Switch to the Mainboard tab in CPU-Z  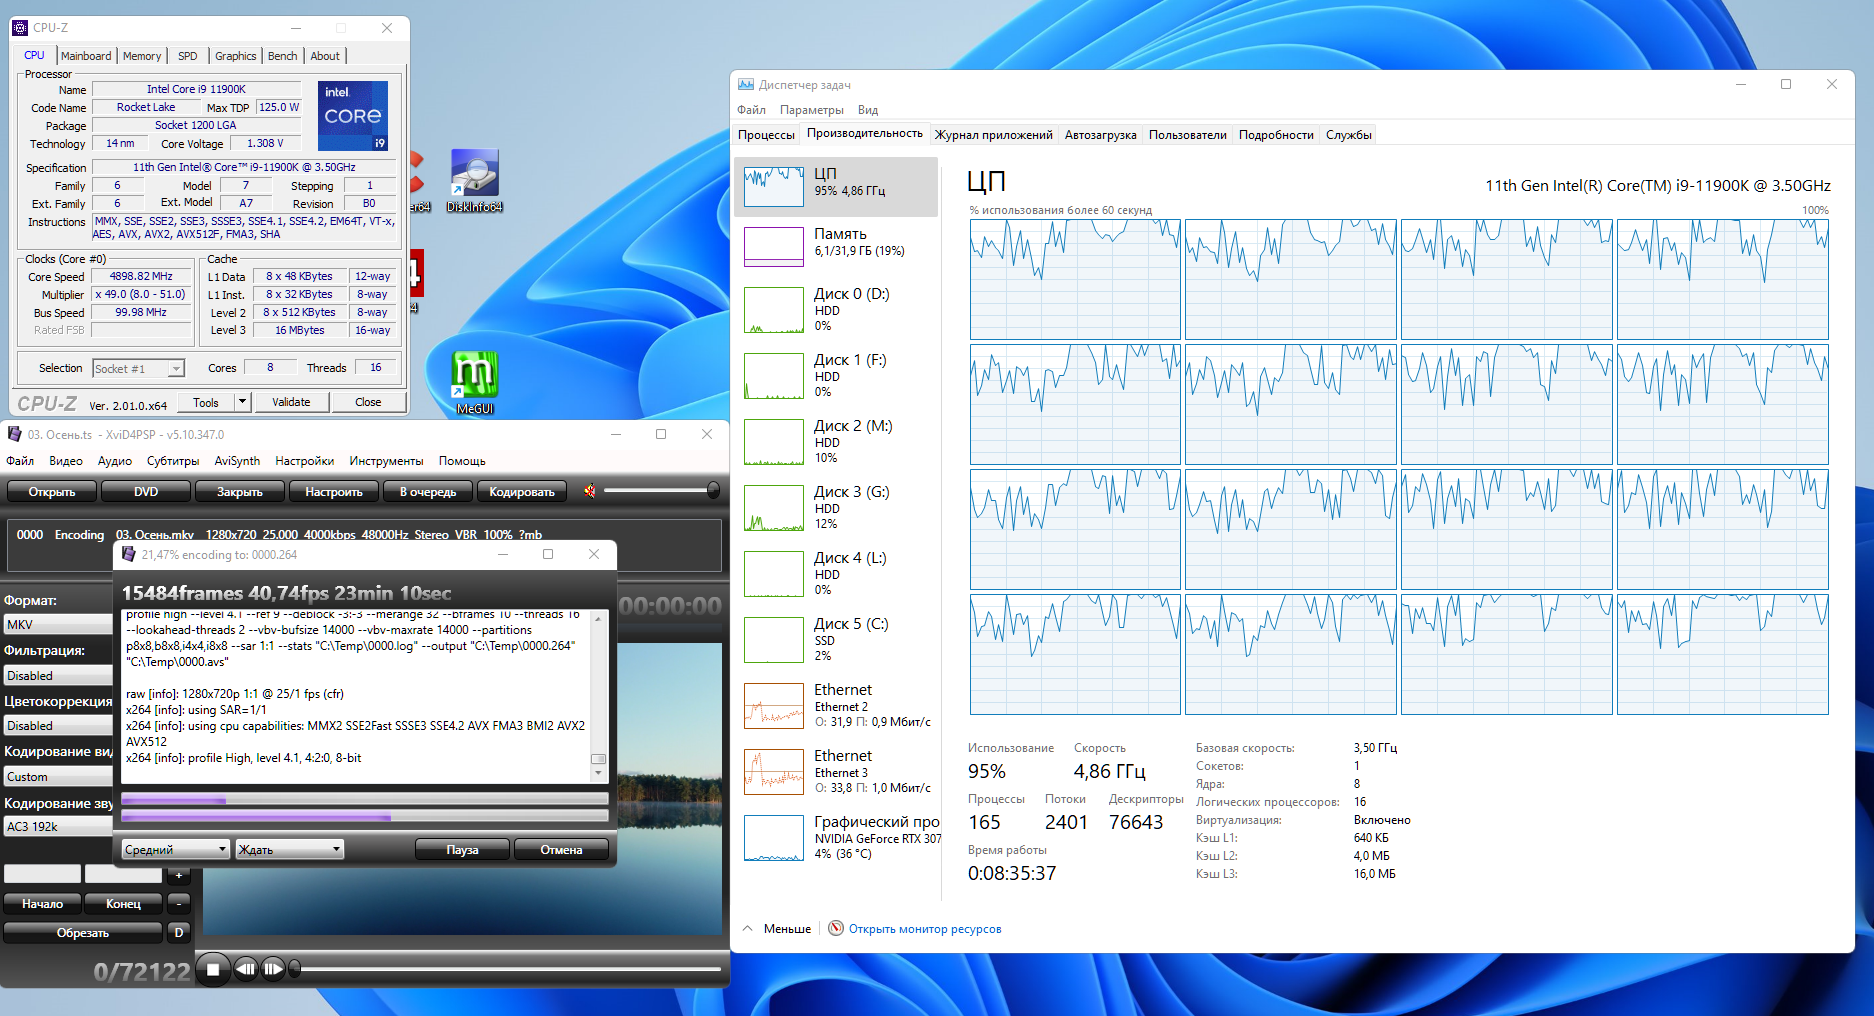click(86, 56)
